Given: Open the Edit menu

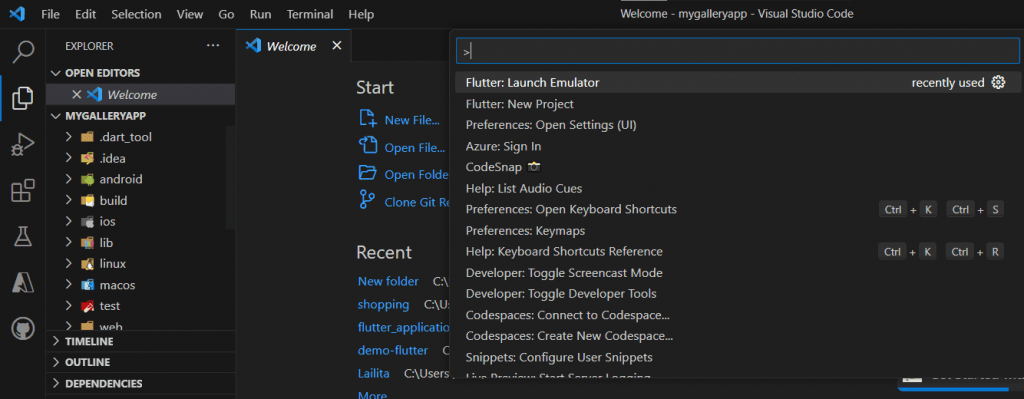Looking at the screenshot, I should point(85,14).
